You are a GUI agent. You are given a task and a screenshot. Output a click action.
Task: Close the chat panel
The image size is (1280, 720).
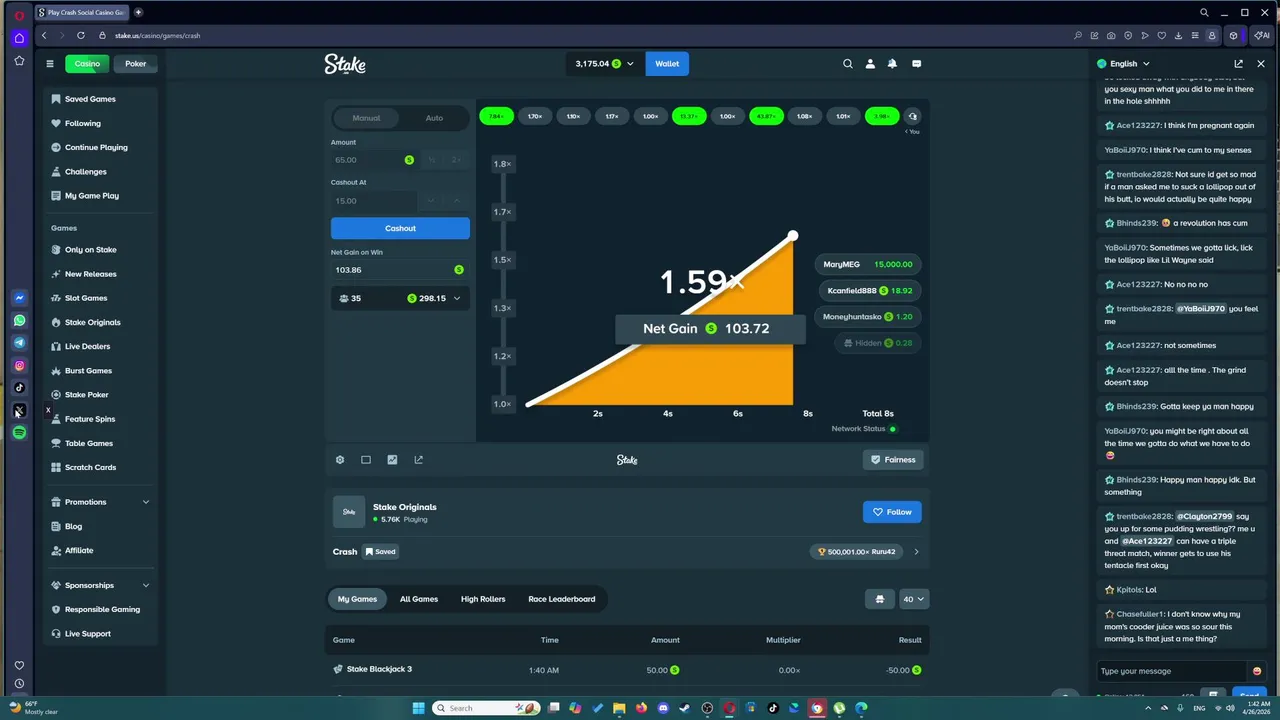pyautogui.click(x=1261, y=63)
